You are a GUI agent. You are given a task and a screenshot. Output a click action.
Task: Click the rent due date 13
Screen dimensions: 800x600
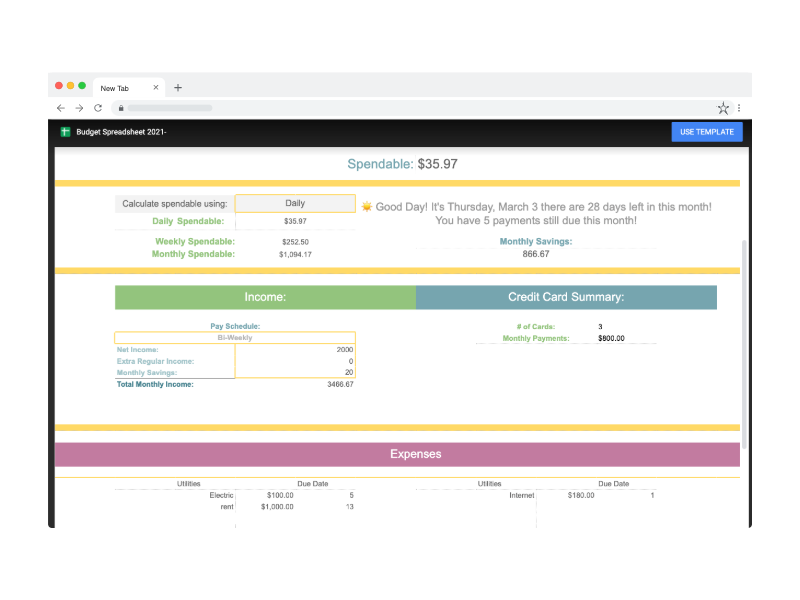pyautogui.click(x=349, y=507)
